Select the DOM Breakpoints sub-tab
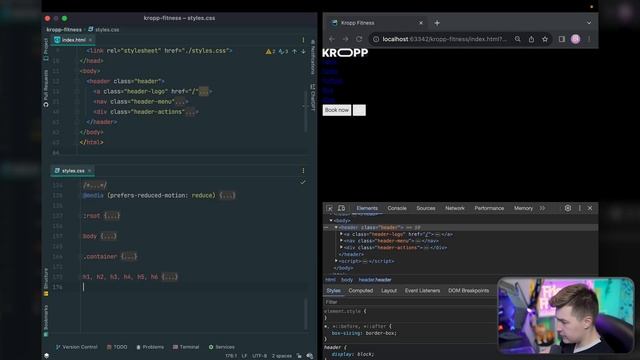The width and height of the screenshot is (640, 360). pyautogui.click(x=469, y=291)
